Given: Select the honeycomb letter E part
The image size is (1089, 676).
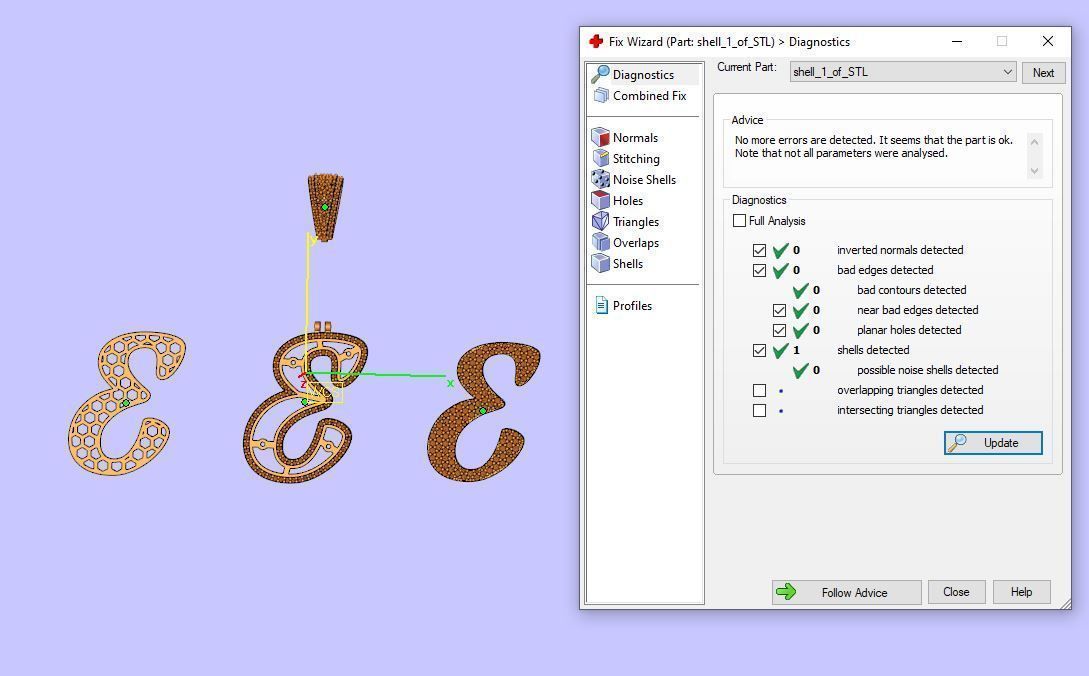Looking at the screenshot, I should pos(126,403).
